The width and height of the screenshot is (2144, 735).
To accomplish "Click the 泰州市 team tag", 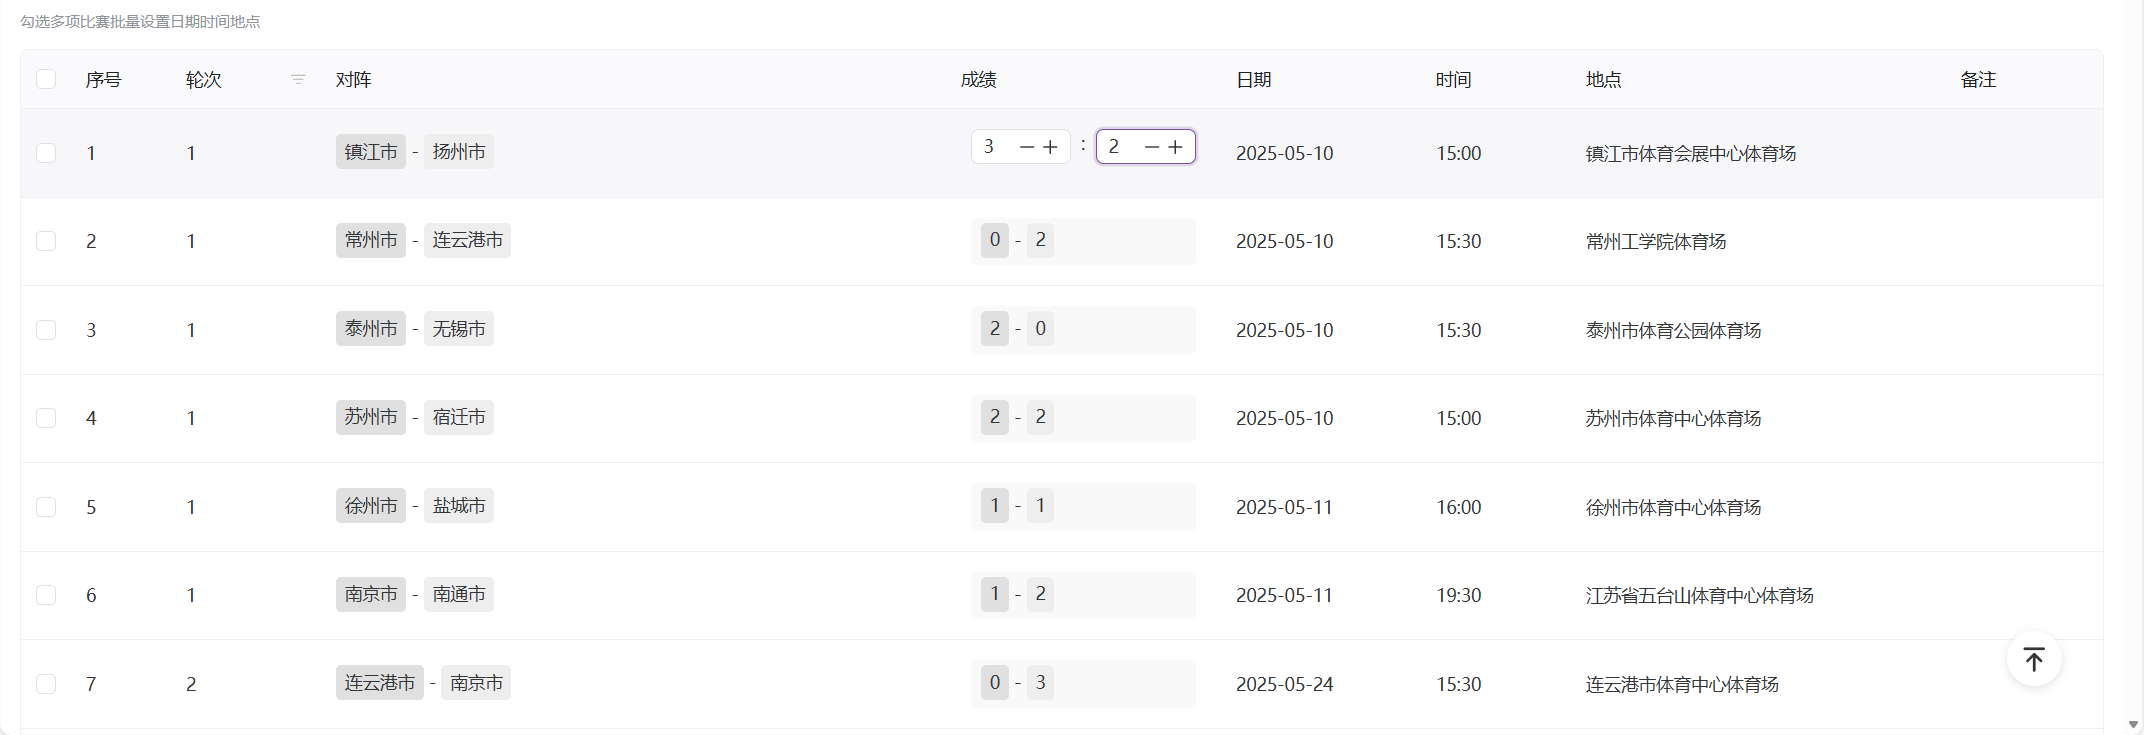I will click(x=371, y=329).
